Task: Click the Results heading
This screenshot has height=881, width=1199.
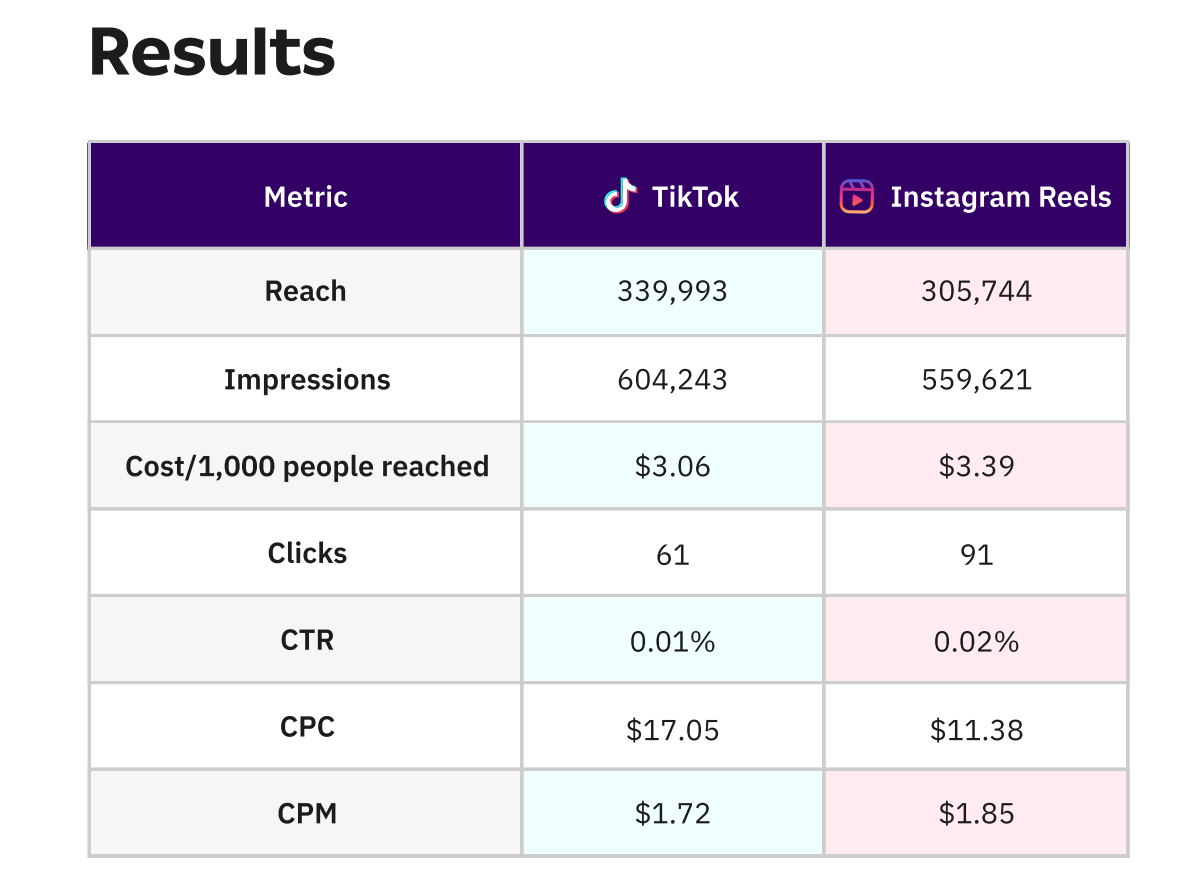Action: (x=212, y=52)
